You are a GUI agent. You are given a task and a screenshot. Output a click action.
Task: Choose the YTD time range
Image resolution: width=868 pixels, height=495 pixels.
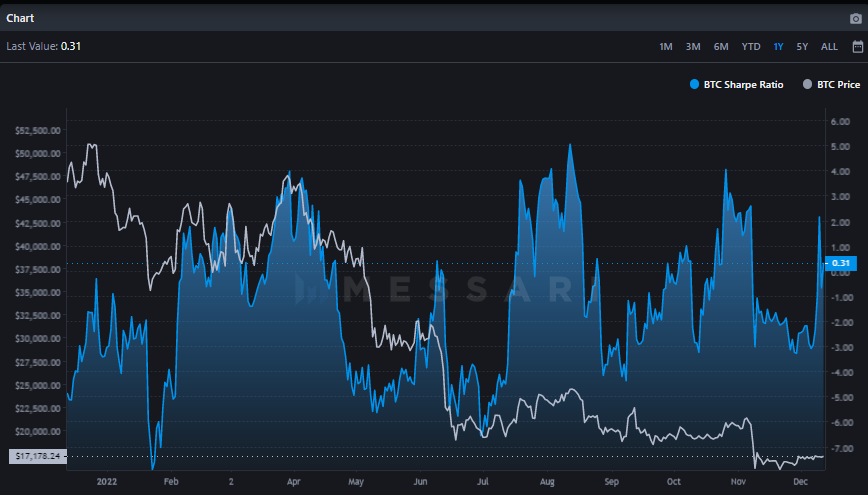click(x=751, y=47)
